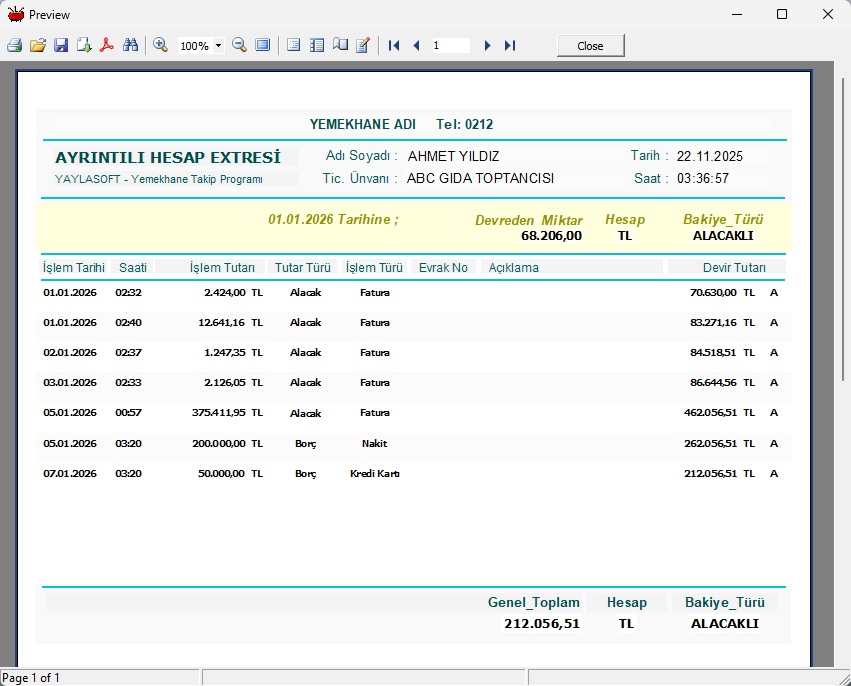Open the edit page icon with pencil
Screen dimensions: 851x686
pos(363,46)
